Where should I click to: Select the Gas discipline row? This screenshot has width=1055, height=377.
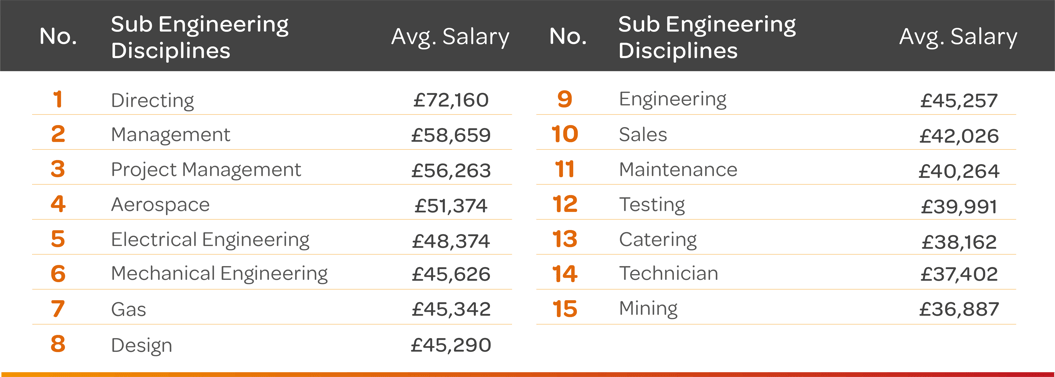coord(272,310)
